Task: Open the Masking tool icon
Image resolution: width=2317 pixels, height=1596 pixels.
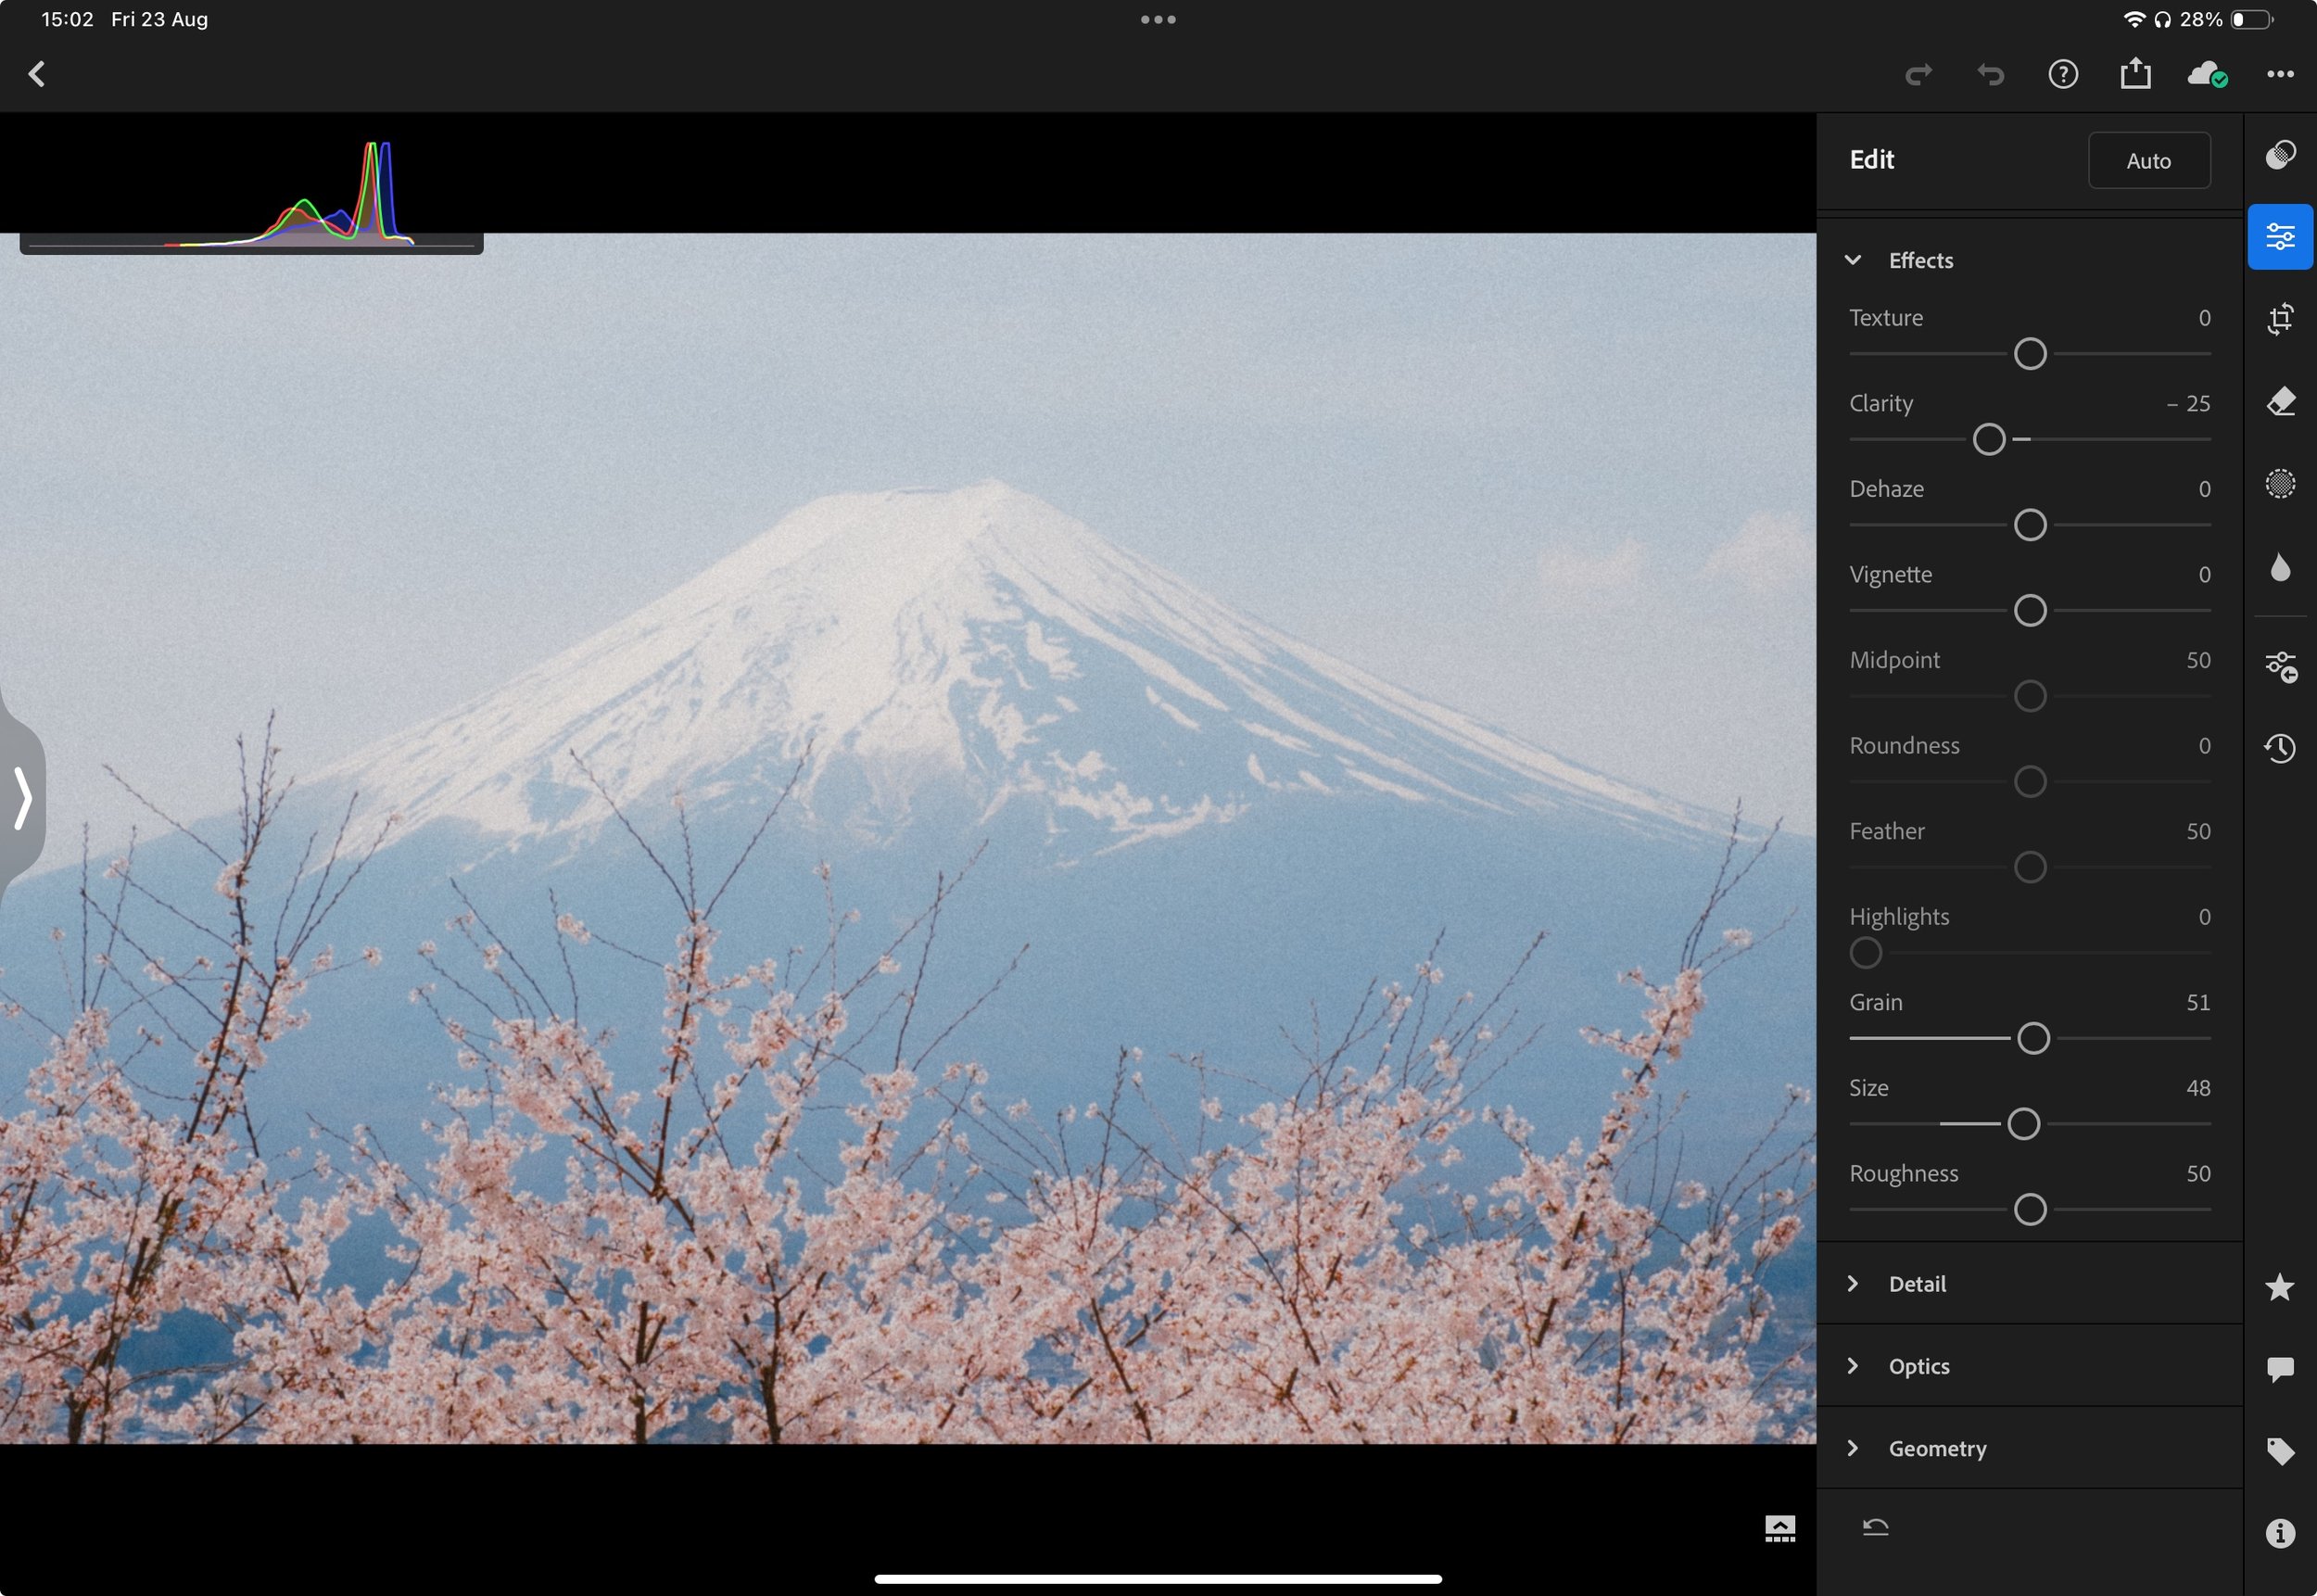Action: (x=2280, y=484)
